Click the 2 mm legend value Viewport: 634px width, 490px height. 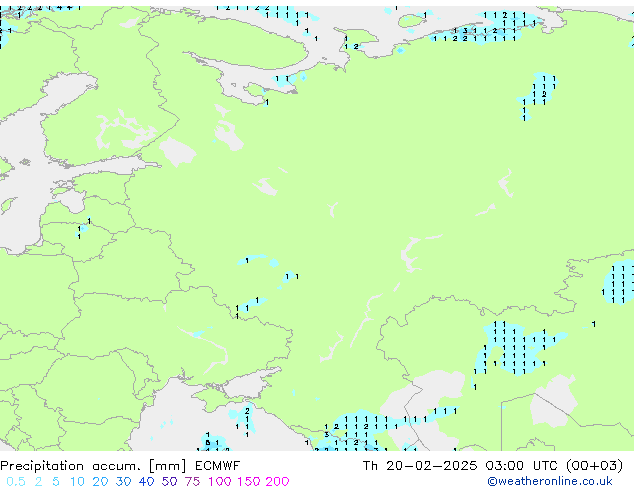tap(38, 482)
